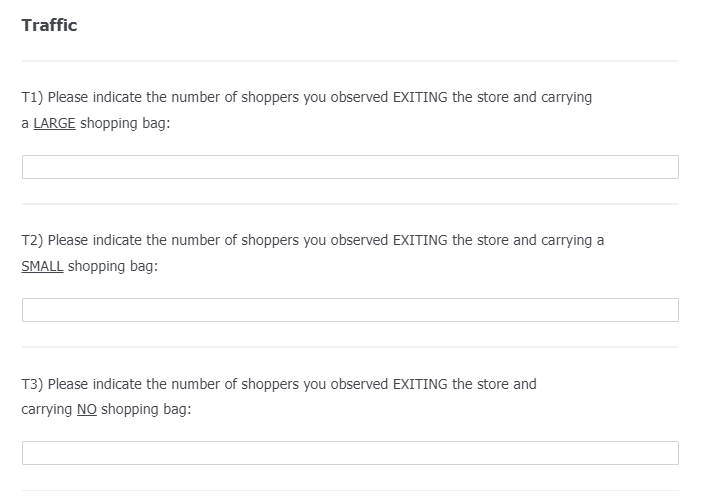Click the word EXITING in question T1

420,97
